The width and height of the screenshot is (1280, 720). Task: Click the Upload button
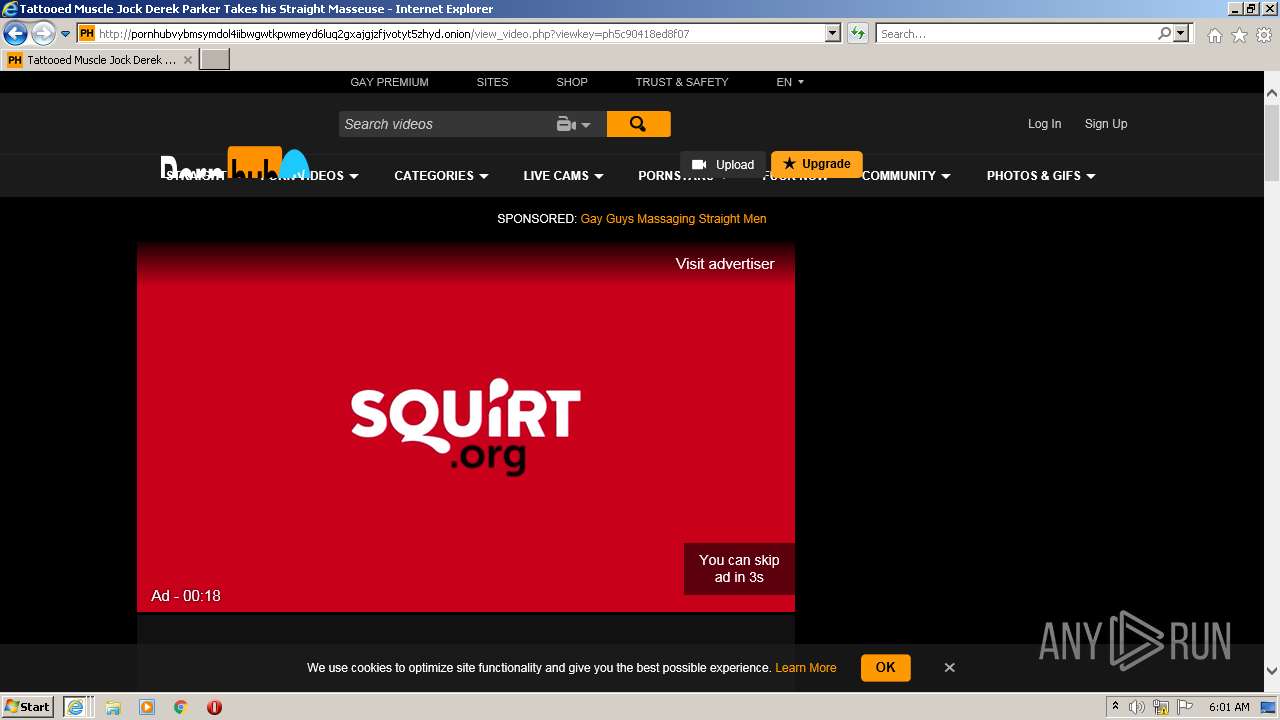[723, 165]
